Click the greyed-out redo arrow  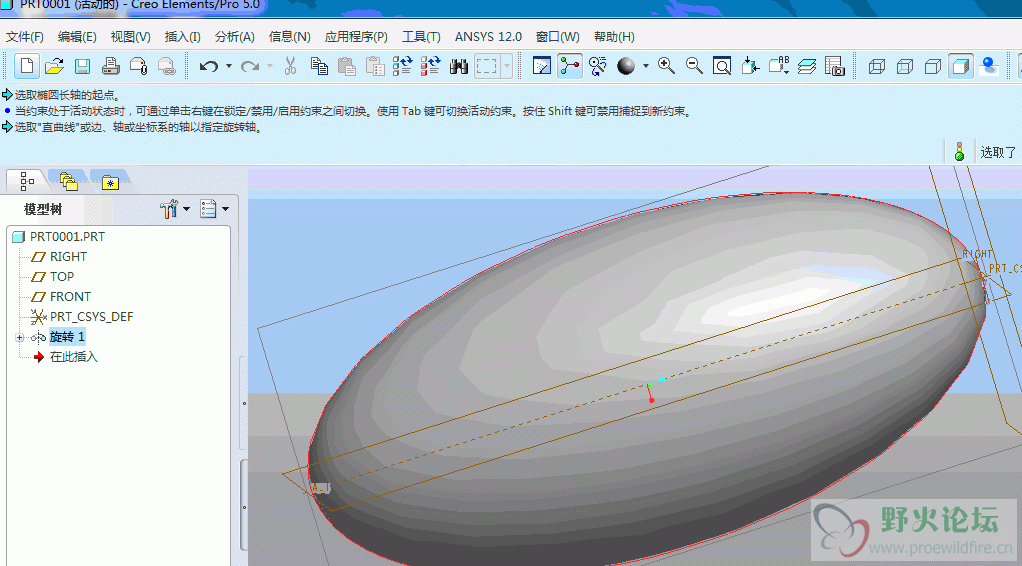pos(250,66)
